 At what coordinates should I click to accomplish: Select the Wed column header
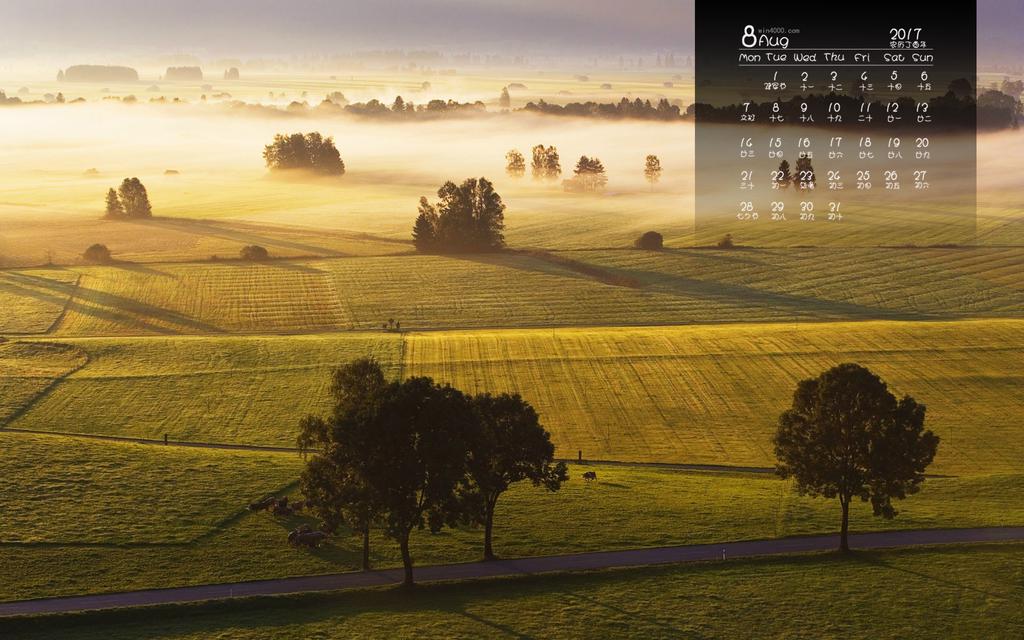coord(804,58)
